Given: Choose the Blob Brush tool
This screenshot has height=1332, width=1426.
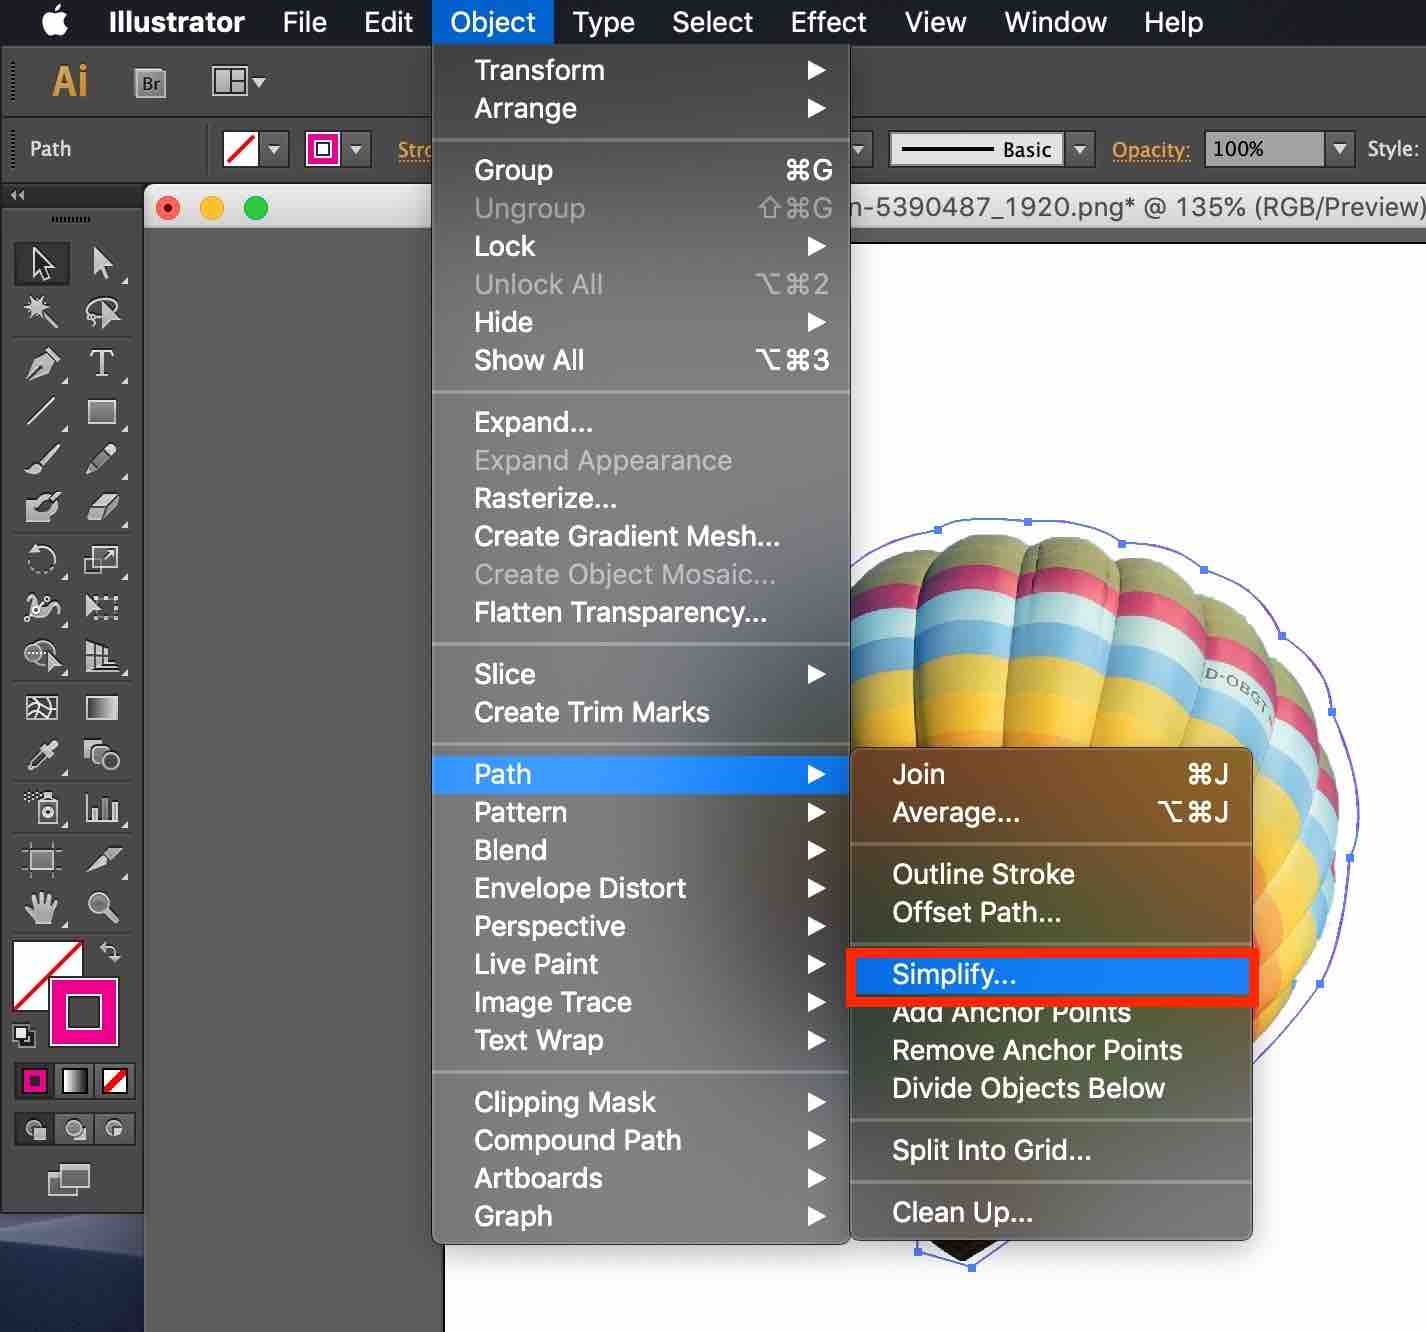Looking at the screenshot, I should (42, 508).
